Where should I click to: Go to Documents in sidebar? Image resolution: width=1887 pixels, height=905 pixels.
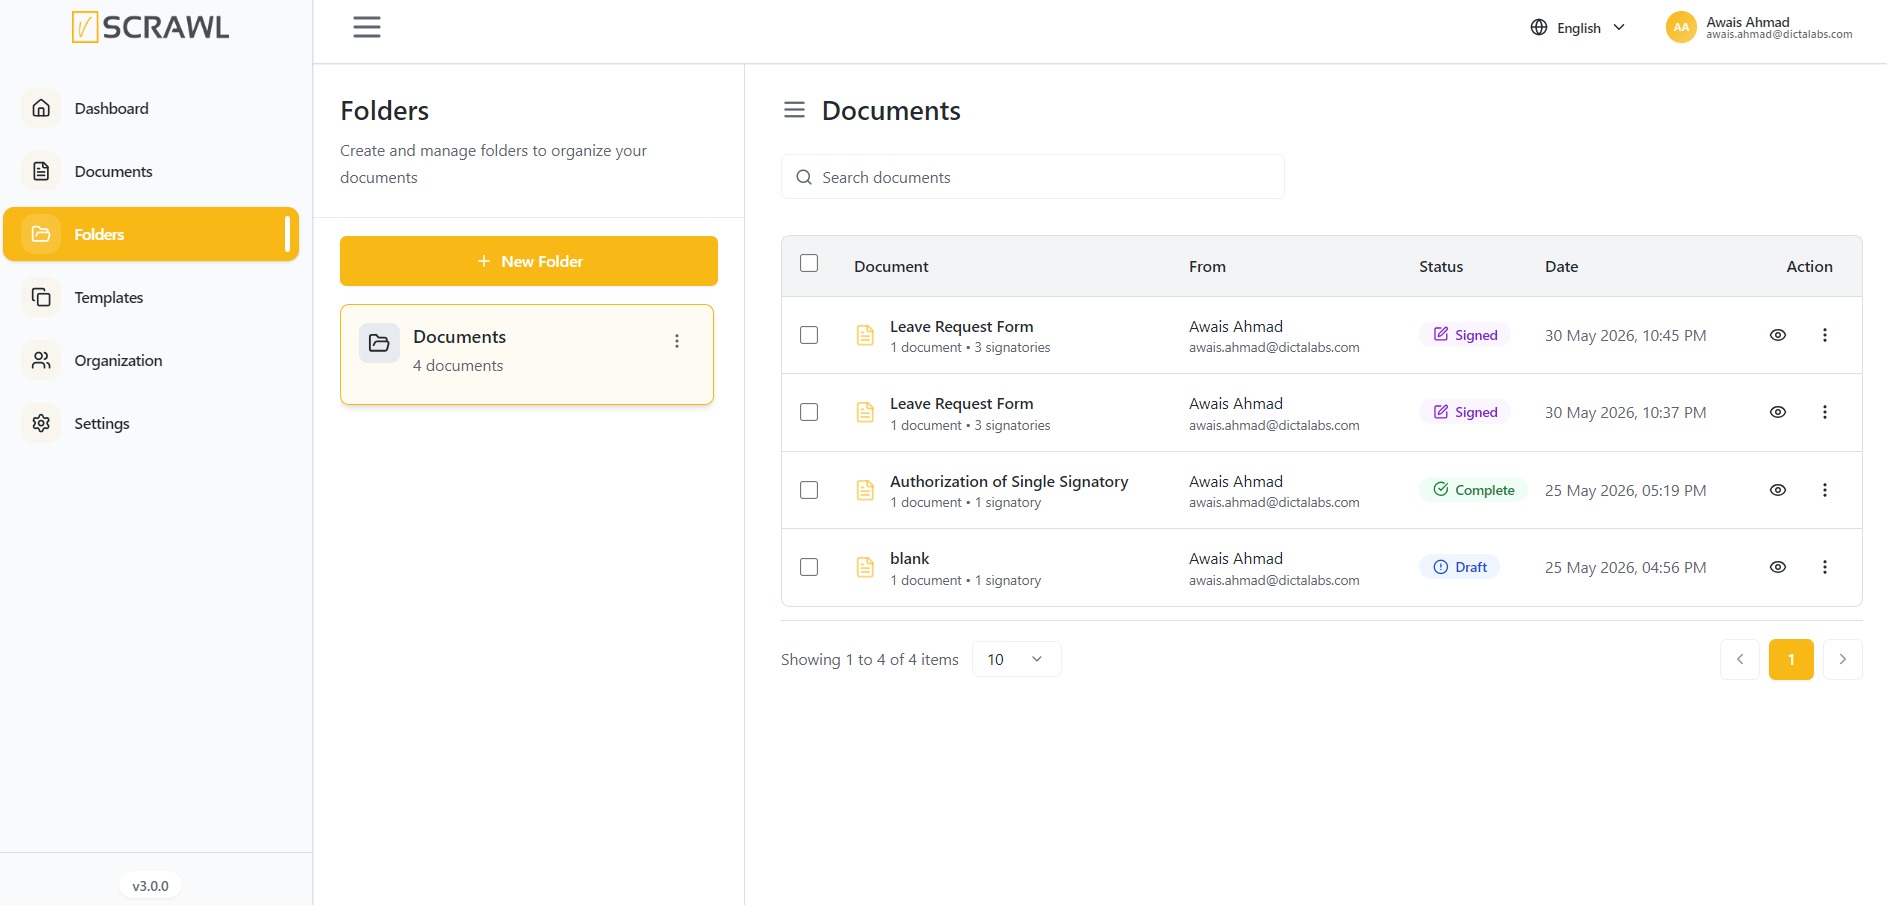(x=151, y=171)
